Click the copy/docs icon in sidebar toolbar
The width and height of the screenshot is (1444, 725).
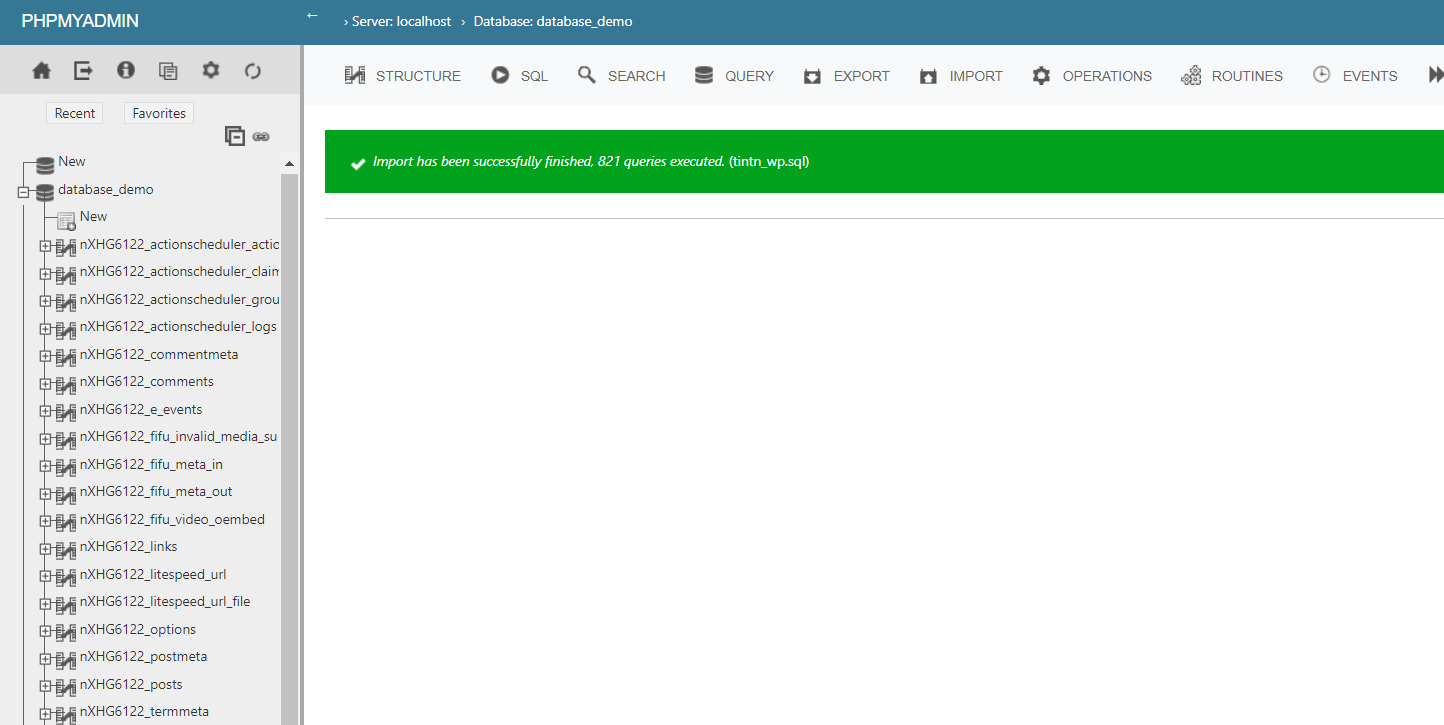click(x=168, y=71)
